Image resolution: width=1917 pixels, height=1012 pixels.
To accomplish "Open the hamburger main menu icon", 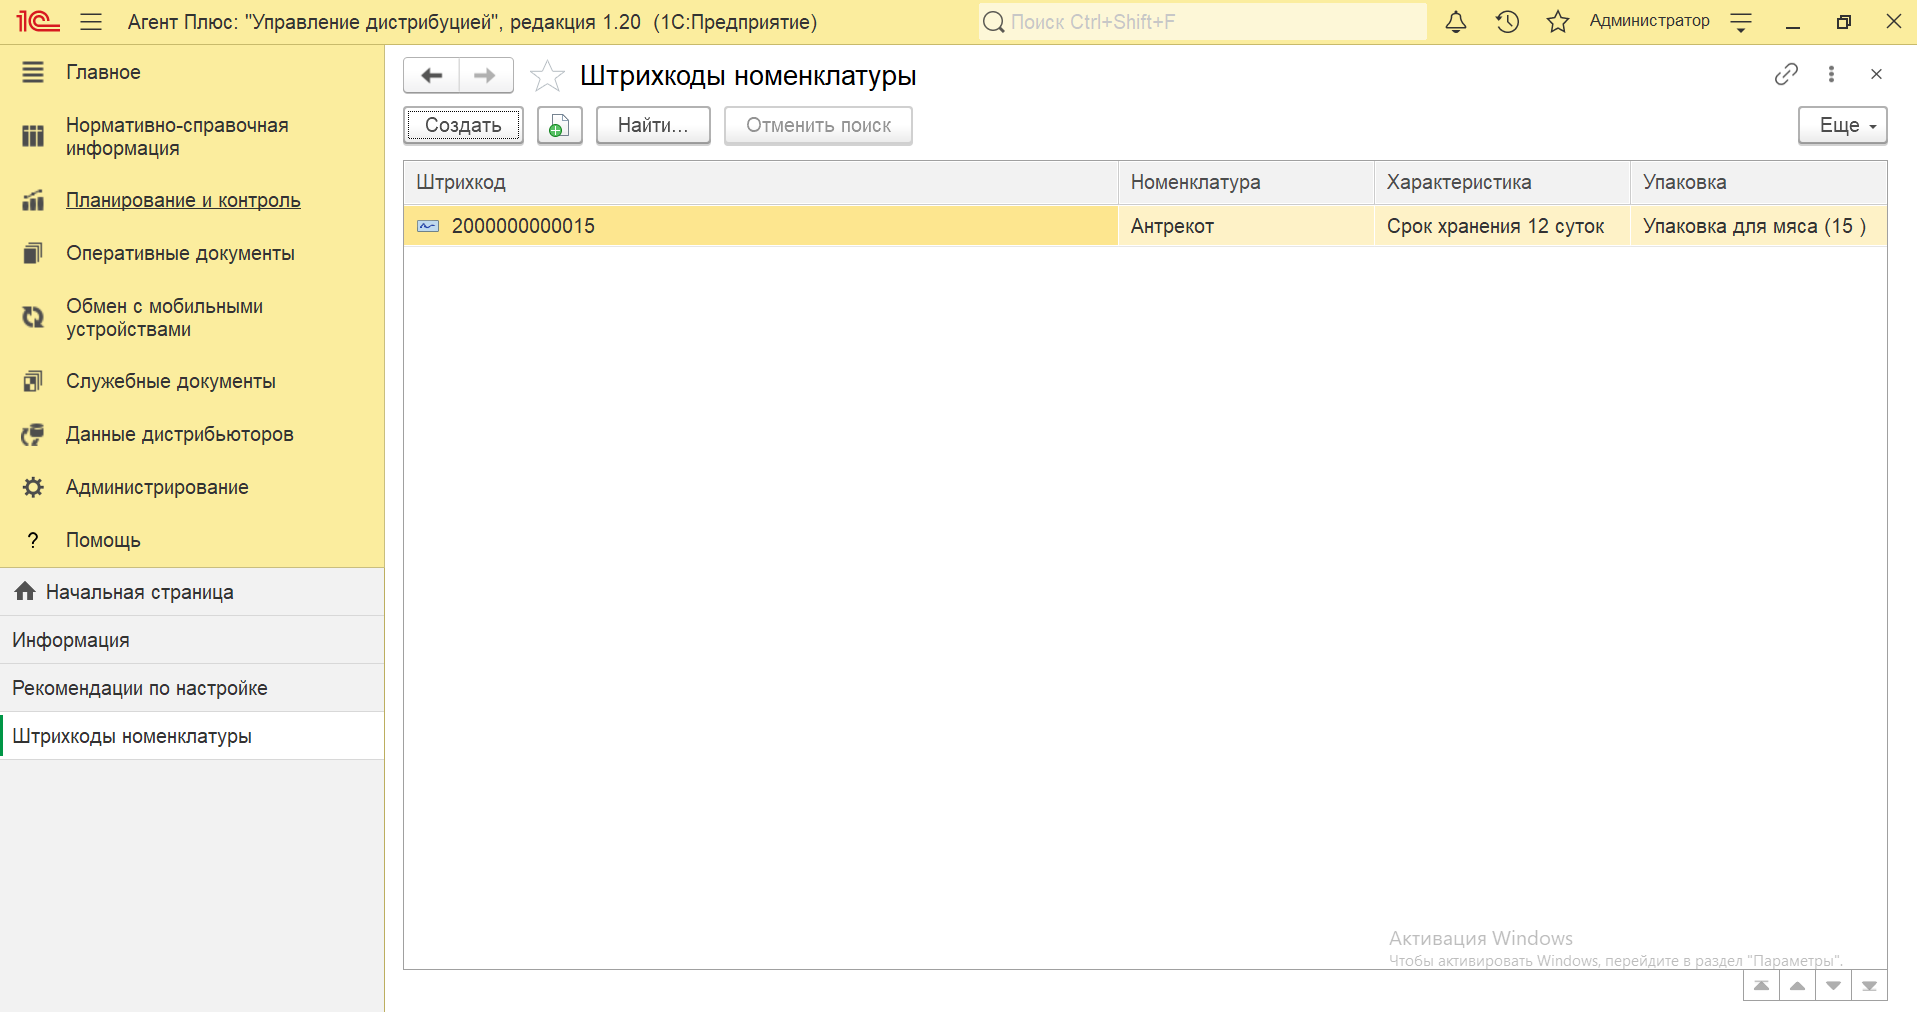I will pyautogui.click(x=91, y=22).
